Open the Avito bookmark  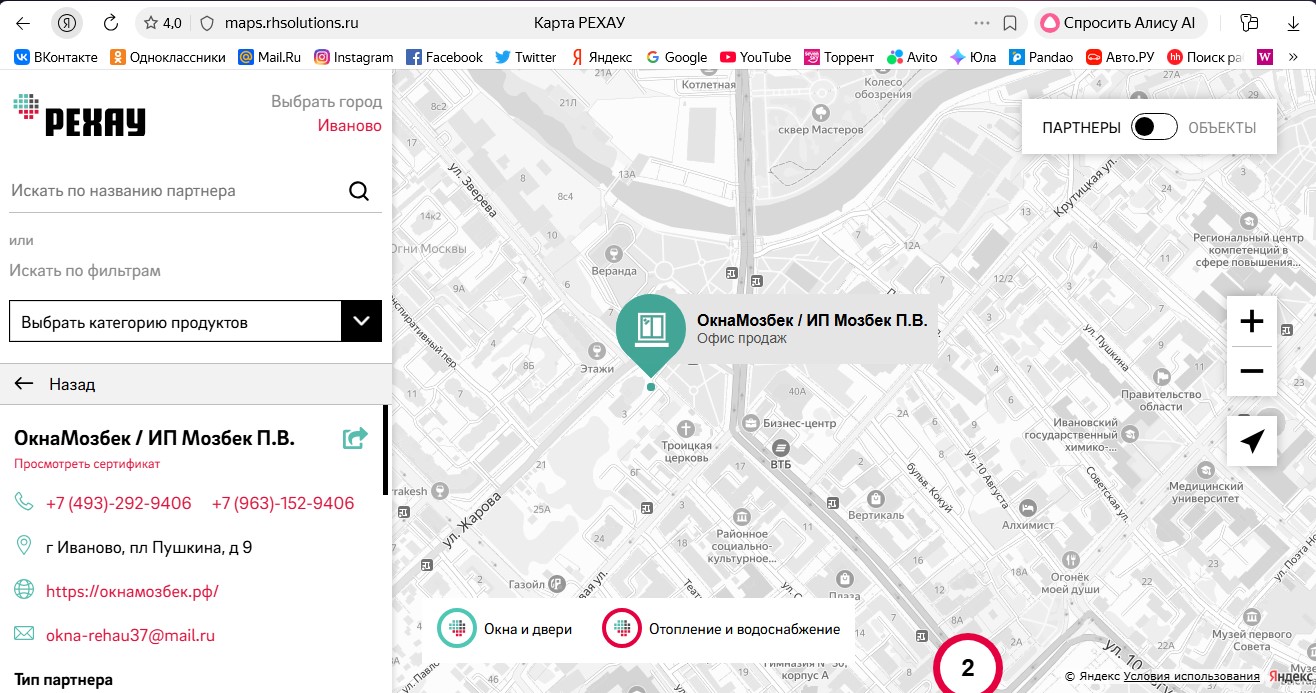(x=911, y=57)
